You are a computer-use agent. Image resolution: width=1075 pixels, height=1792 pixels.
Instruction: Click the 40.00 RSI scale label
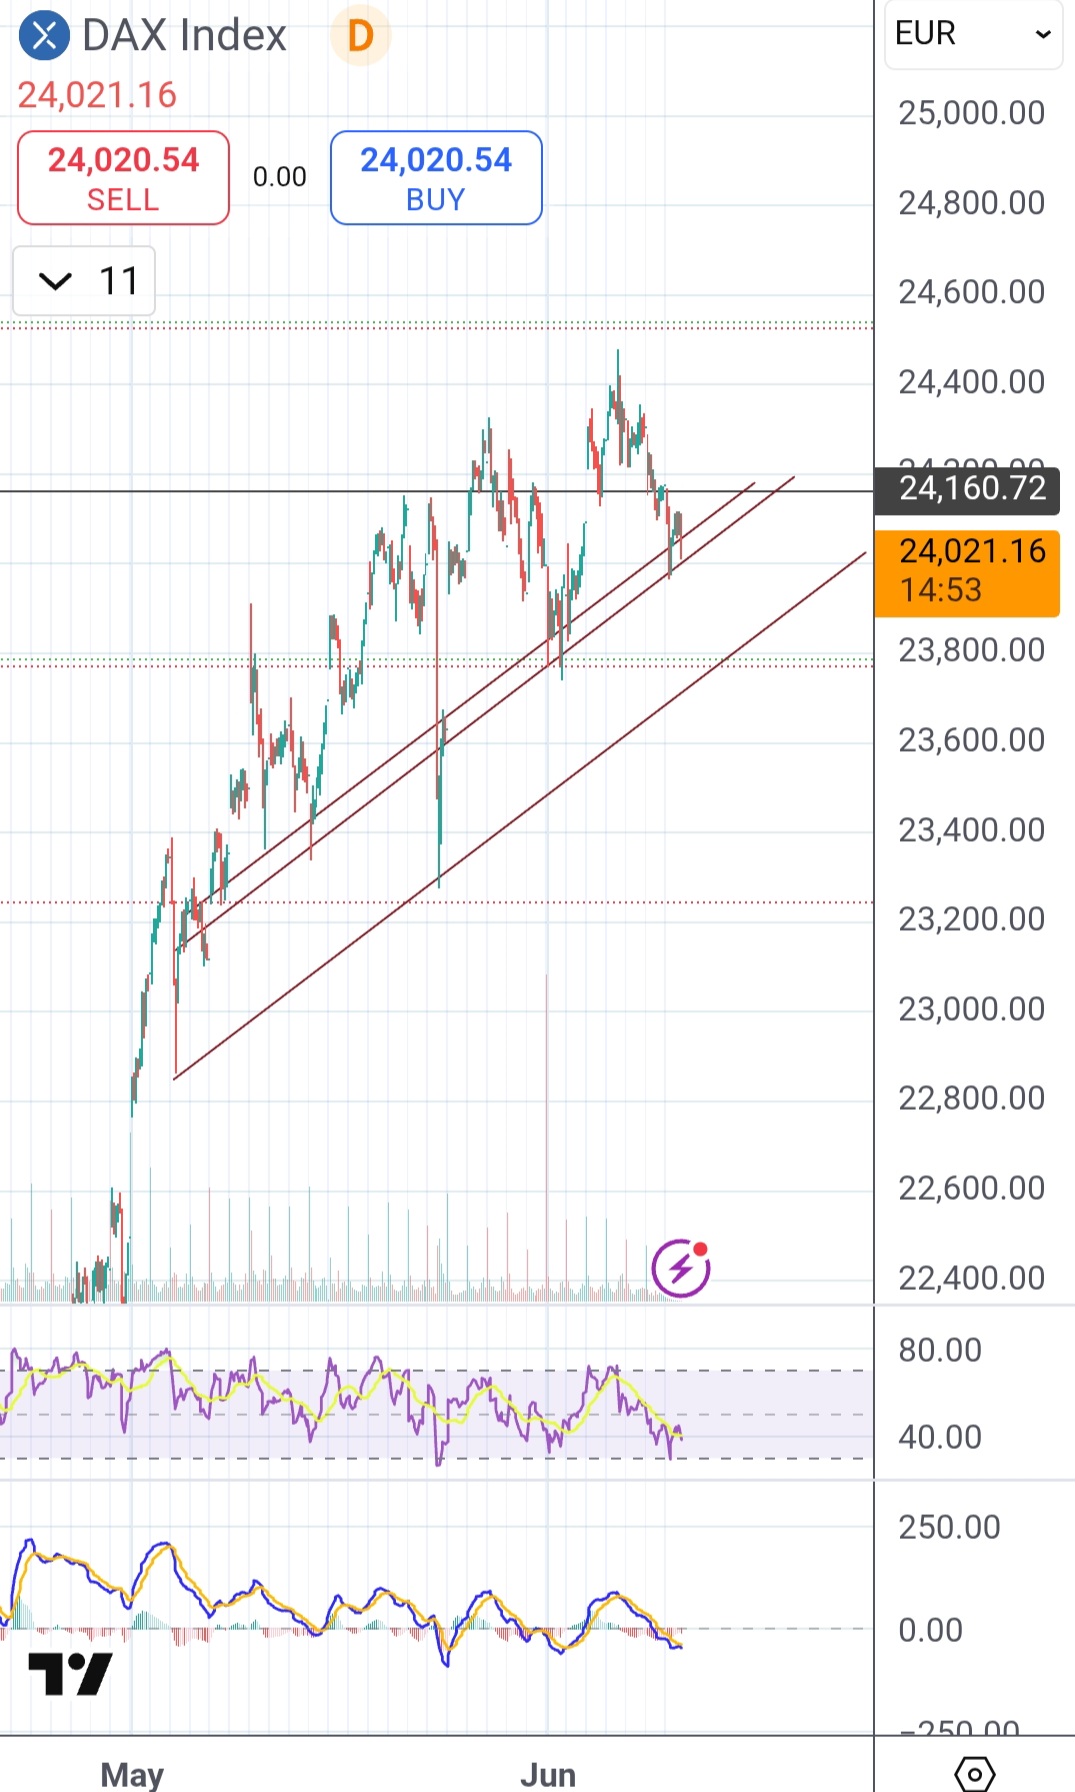940,1437
